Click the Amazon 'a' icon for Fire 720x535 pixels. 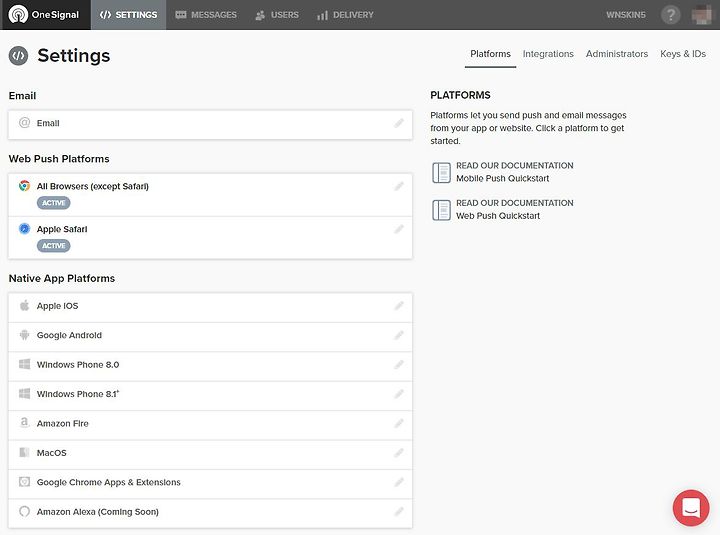click(24, 422)
